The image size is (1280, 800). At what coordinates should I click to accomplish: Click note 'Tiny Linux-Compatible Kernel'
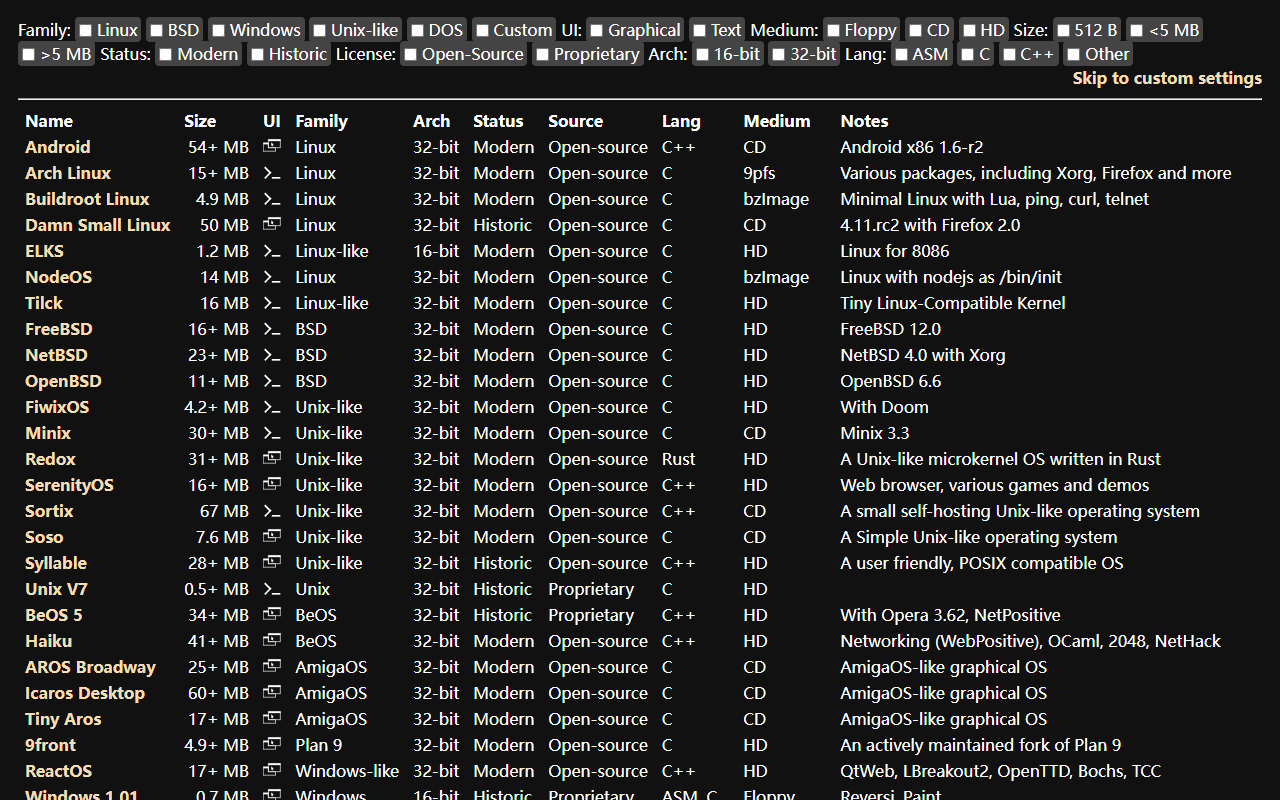[x=953, y=303]
